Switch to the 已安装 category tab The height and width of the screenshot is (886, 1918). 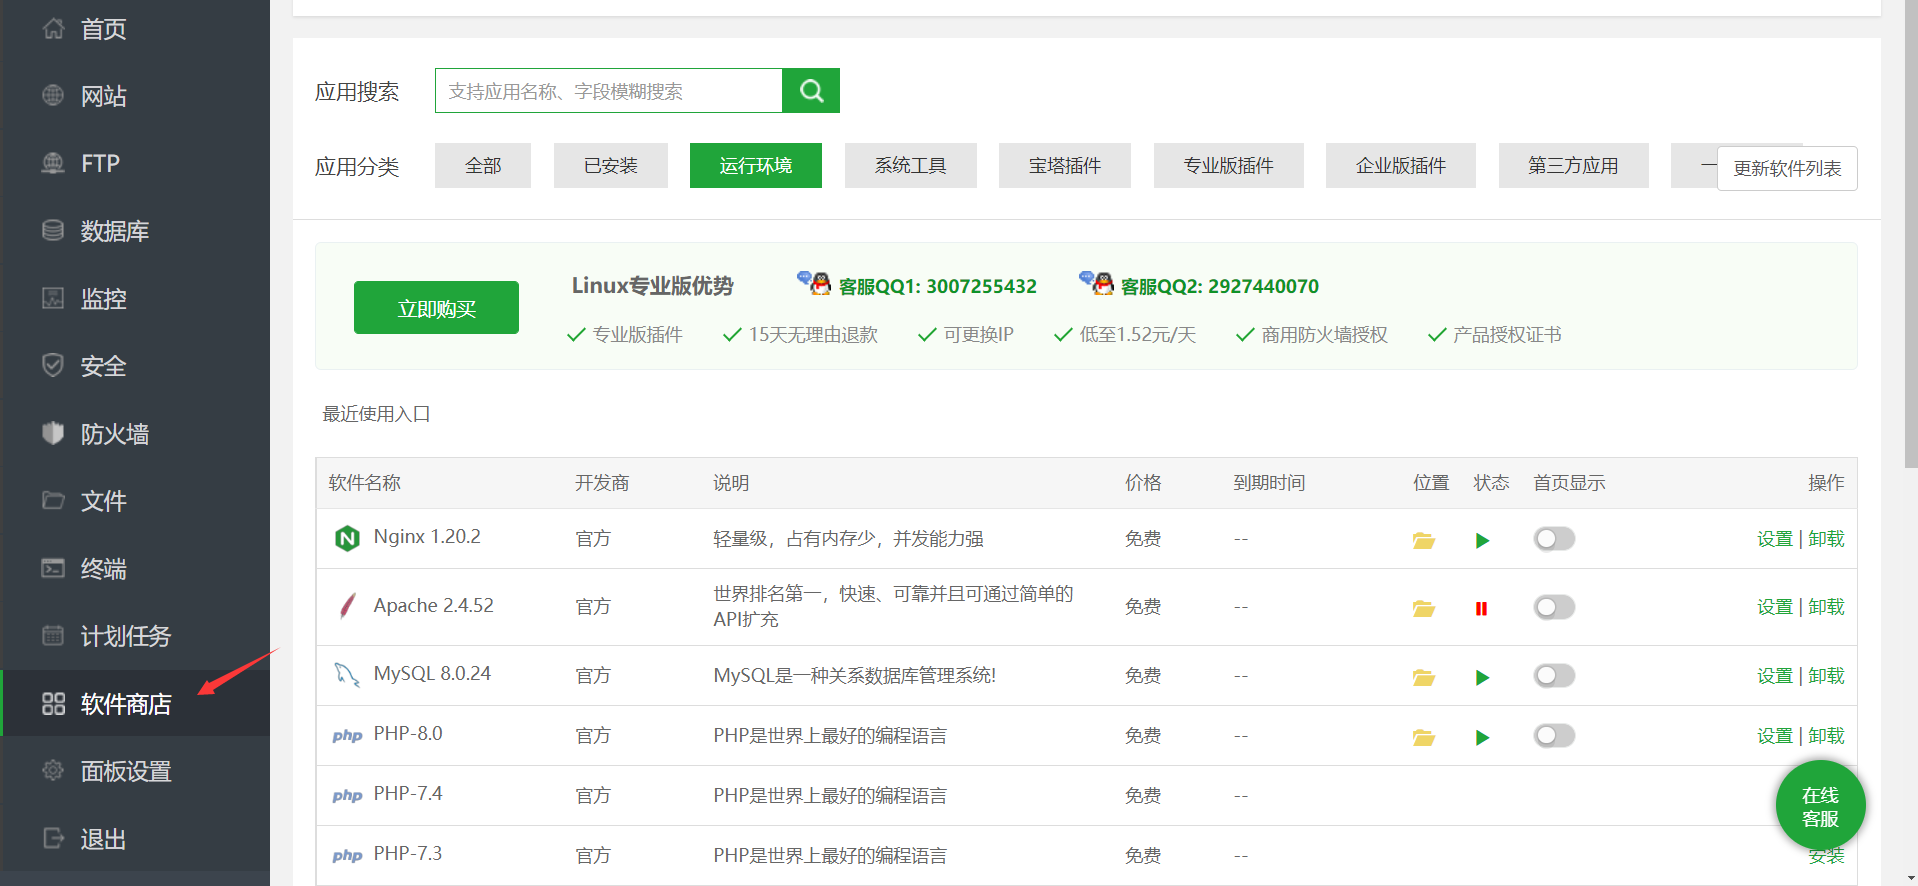pyautogui.click(x=611, y=165)
